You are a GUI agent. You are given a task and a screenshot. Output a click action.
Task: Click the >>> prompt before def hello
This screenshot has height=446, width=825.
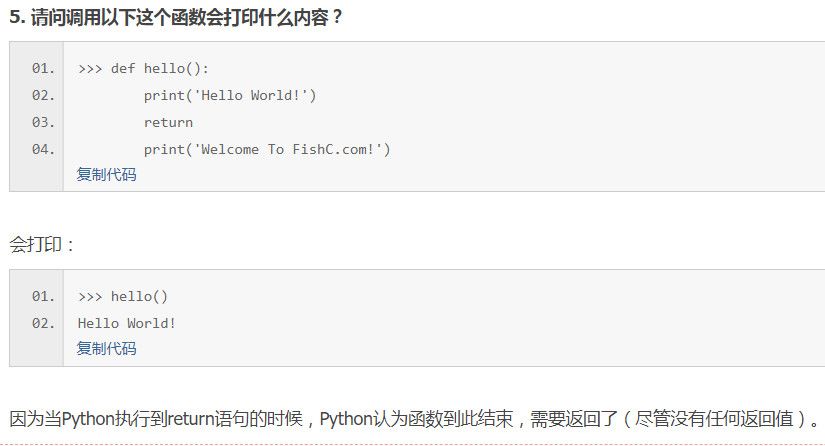point(89,69)
